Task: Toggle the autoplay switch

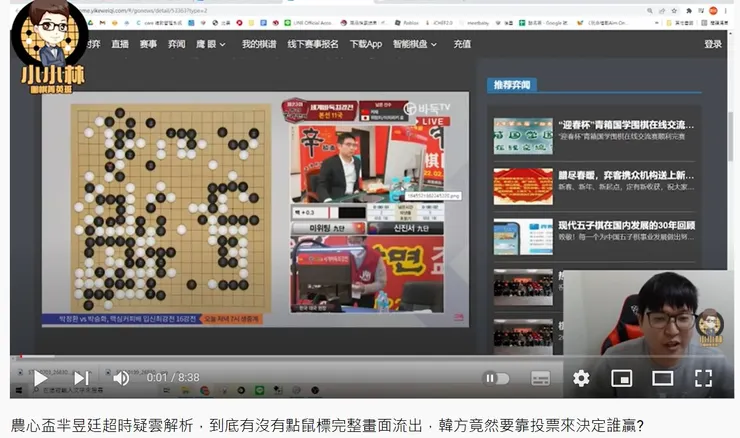Action: [496, 378]
